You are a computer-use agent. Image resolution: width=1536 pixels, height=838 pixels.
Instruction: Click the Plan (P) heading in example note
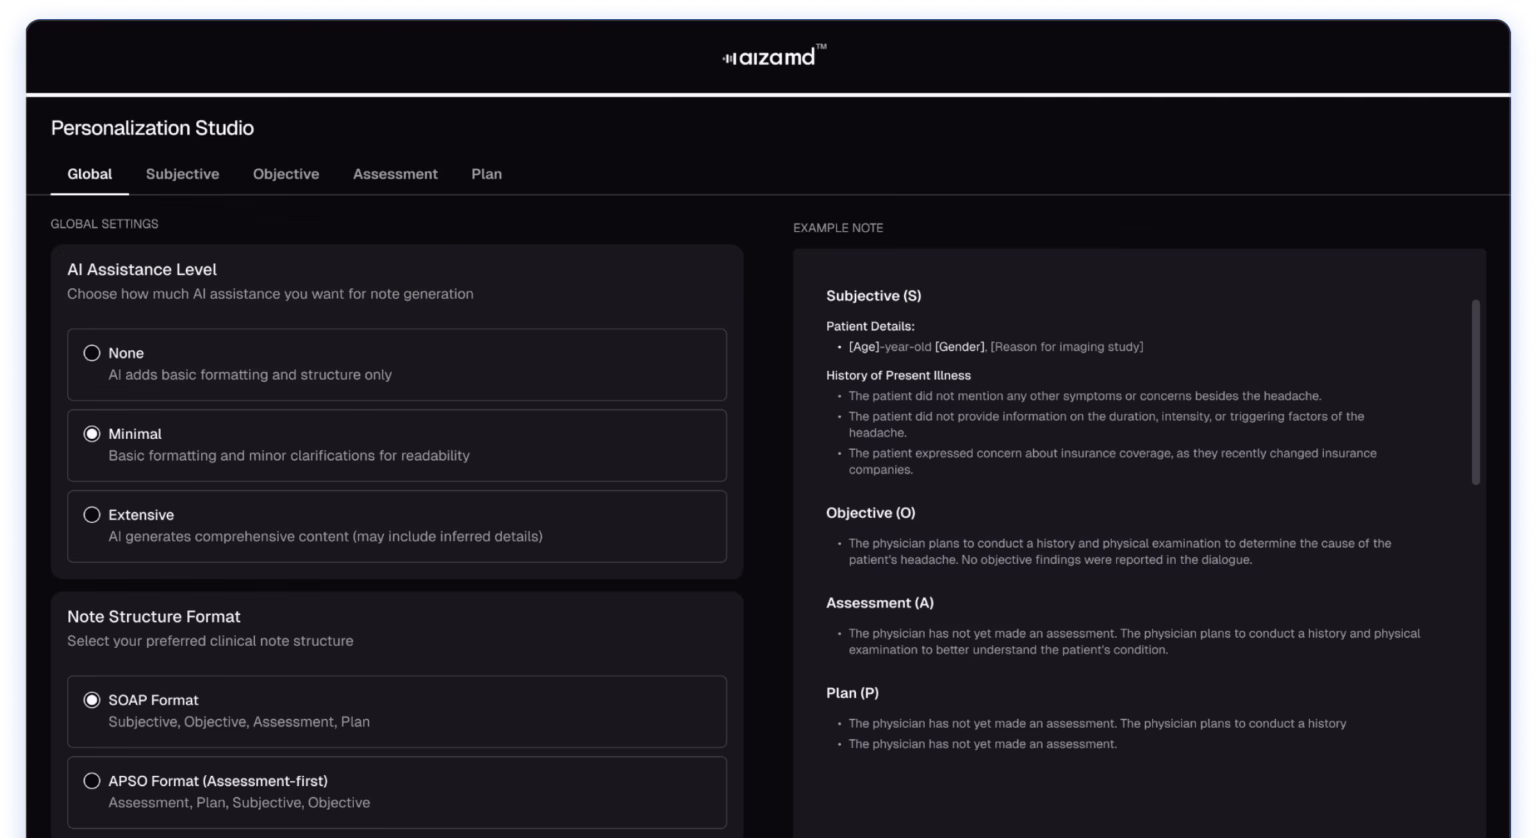pos(852,693)
